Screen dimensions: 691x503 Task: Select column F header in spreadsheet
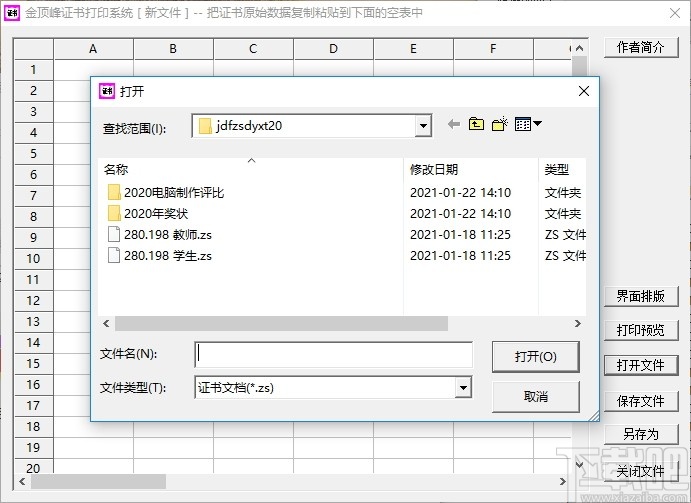click(493, 49)
